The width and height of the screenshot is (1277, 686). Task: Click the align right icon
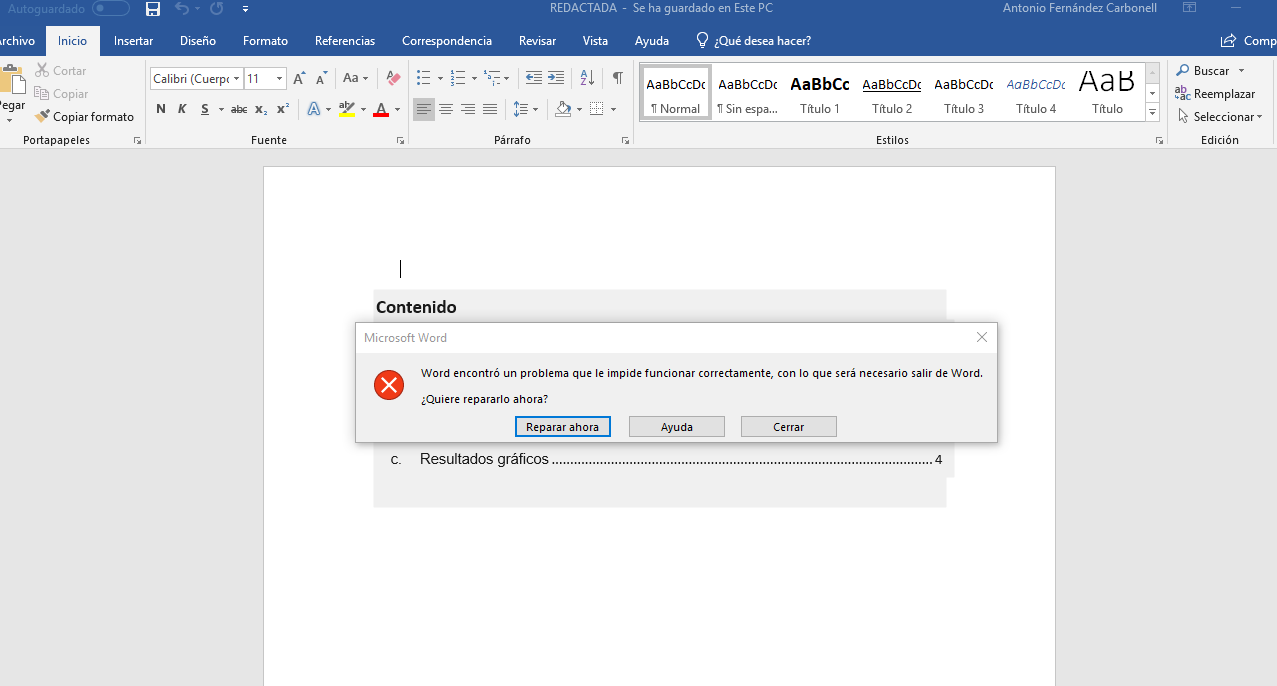[x=468, y=109]
